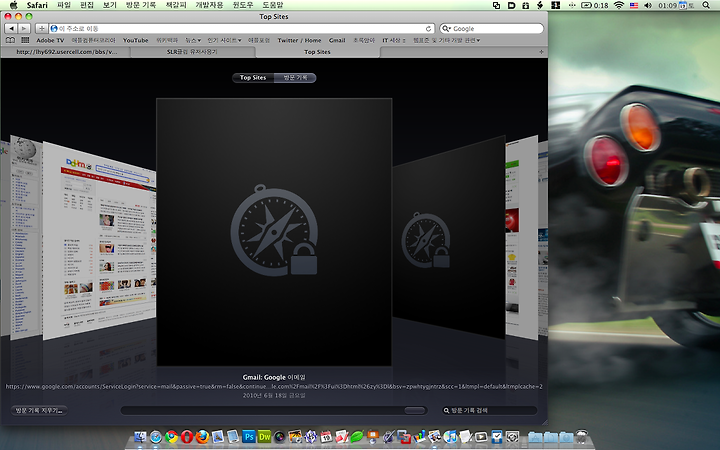Image resolution: width=720 pixels, height=450 pixels.
Task: Open Google search engine dropdown in search field
Action: click(x=446, y=28)
